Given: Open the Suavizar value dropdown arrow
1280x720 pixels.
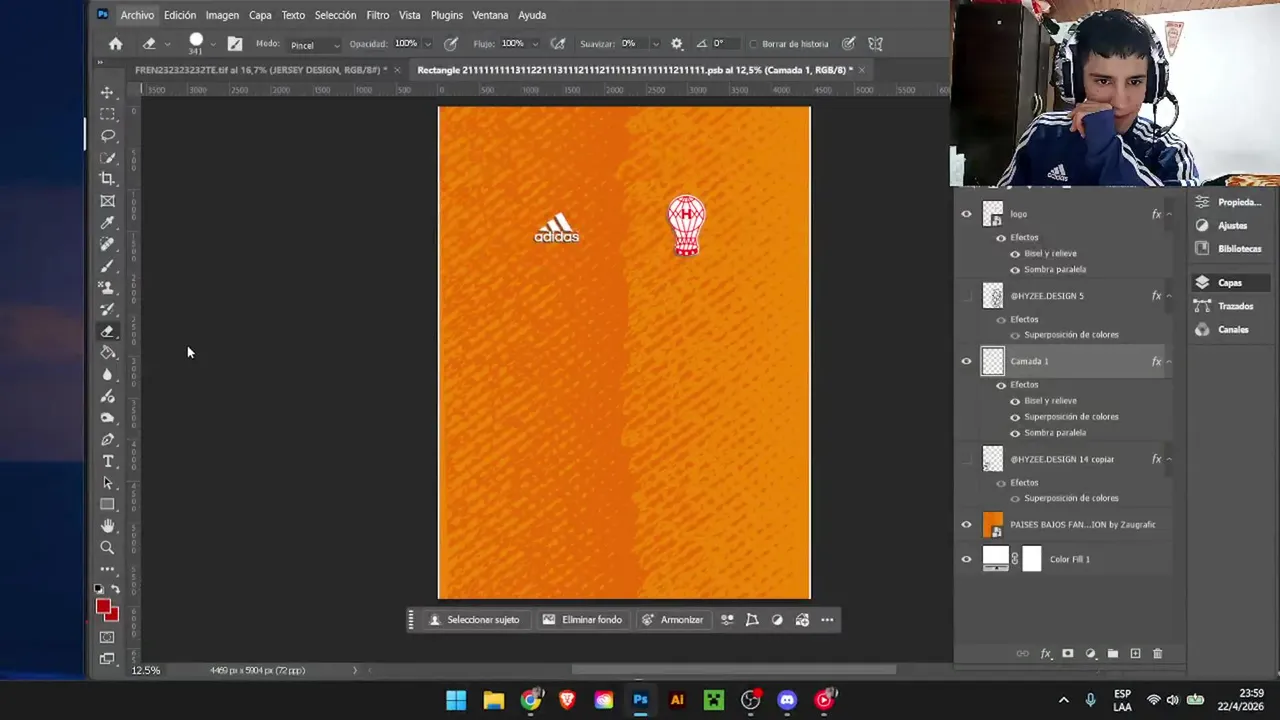Looking at the screenshot, I should coord(655,44).
